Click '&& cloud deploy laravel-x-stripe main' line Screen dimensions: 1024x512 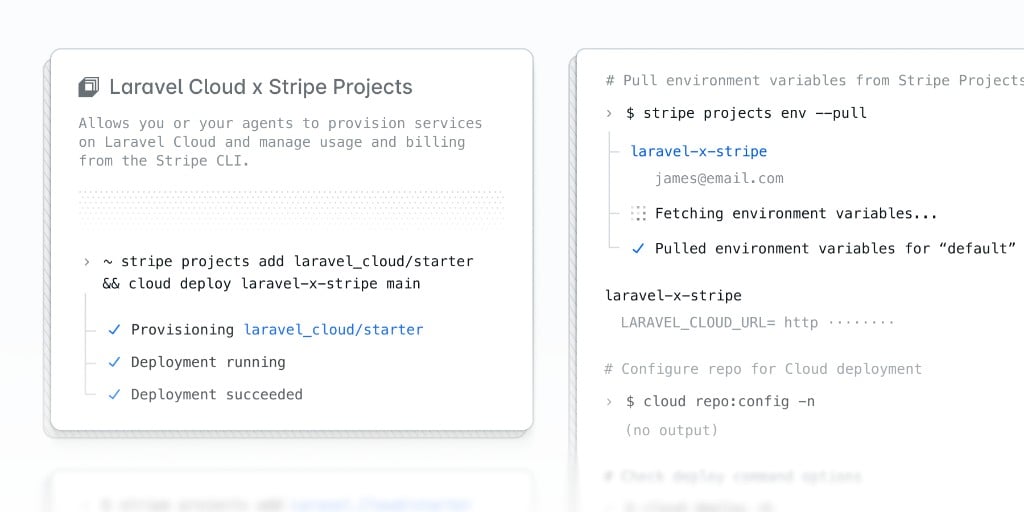point(261,284)
